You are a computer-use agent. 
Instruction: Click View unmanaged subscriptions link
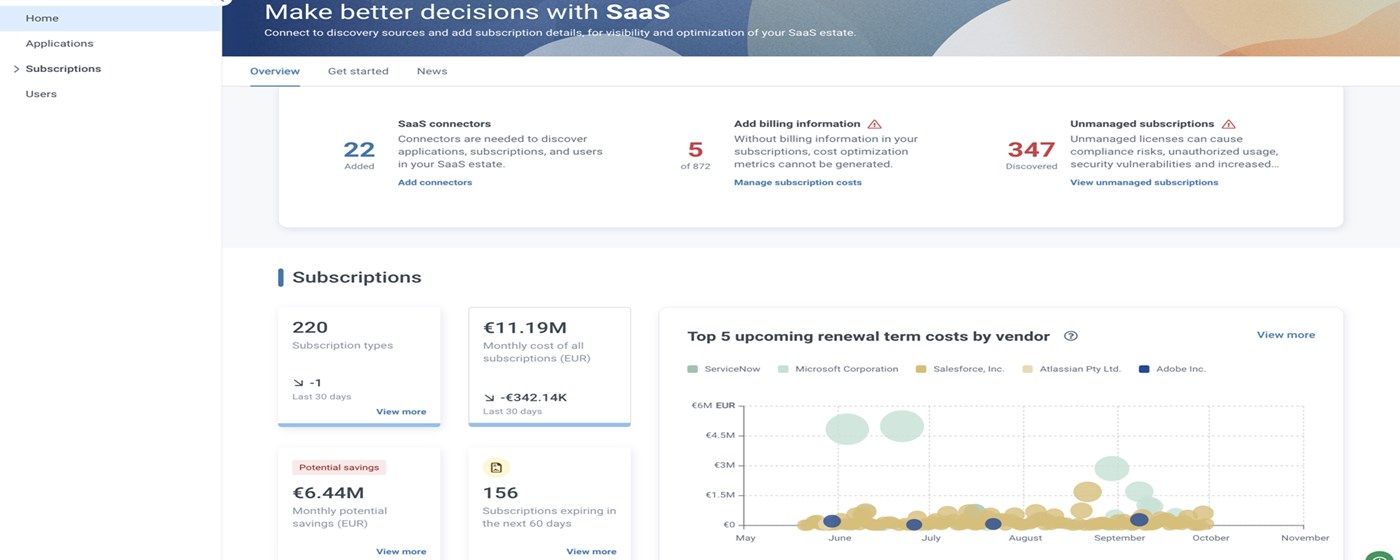[1144, 182]
